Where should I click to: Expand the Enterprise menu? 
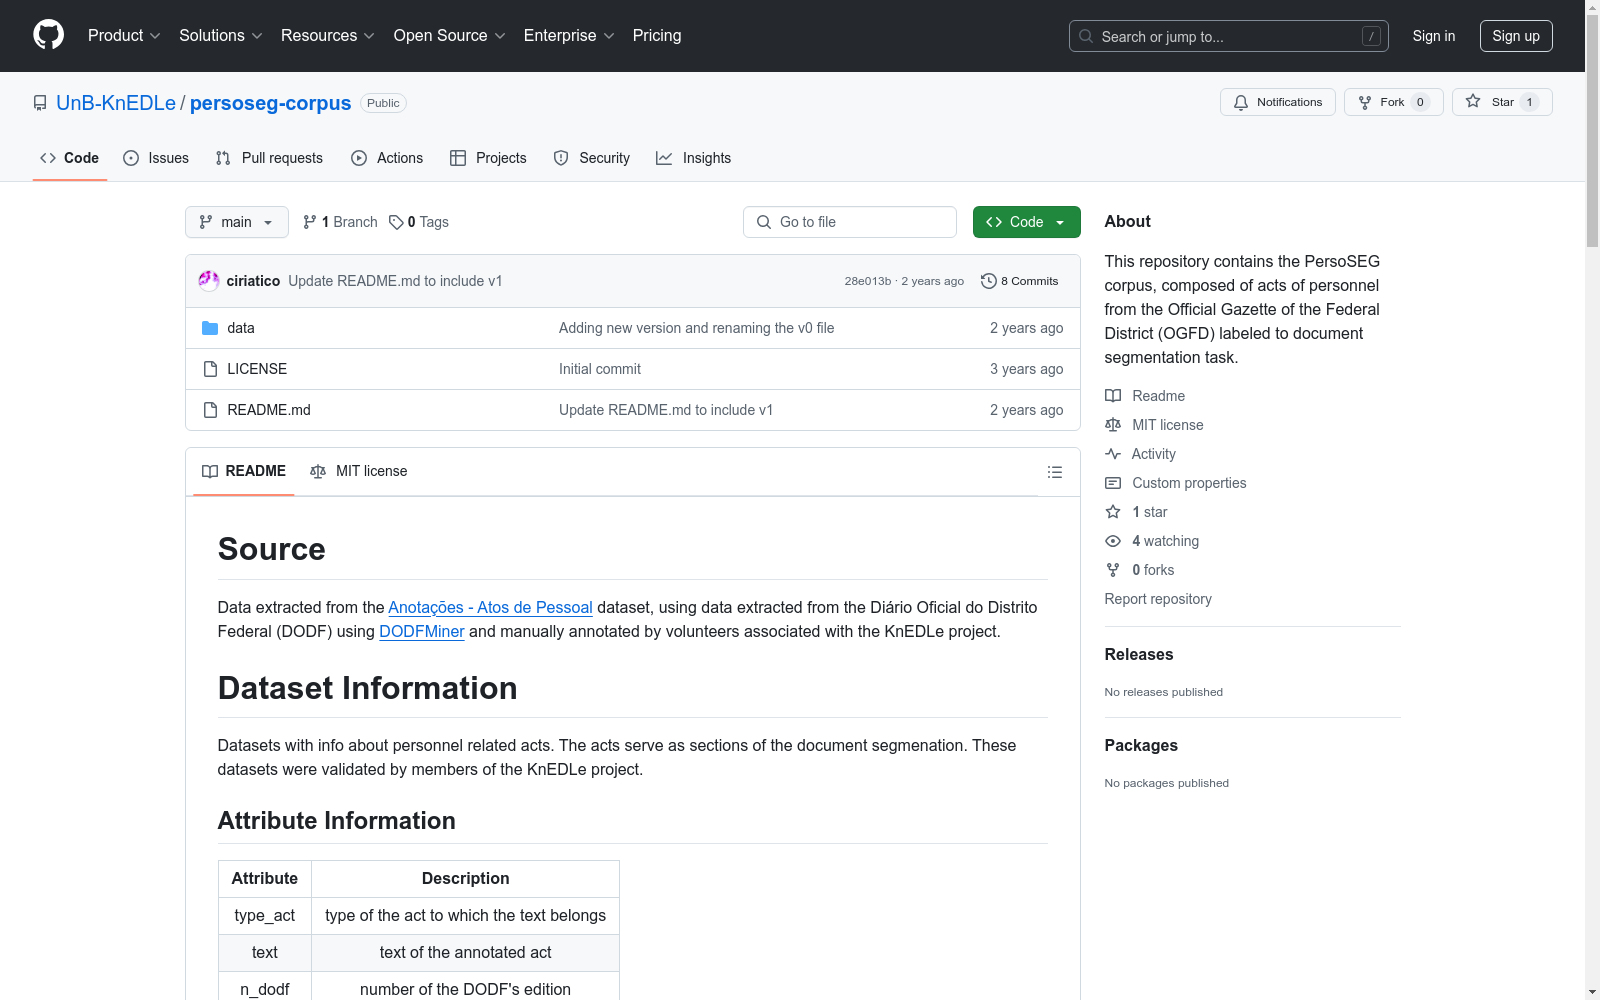coord(569,35)
